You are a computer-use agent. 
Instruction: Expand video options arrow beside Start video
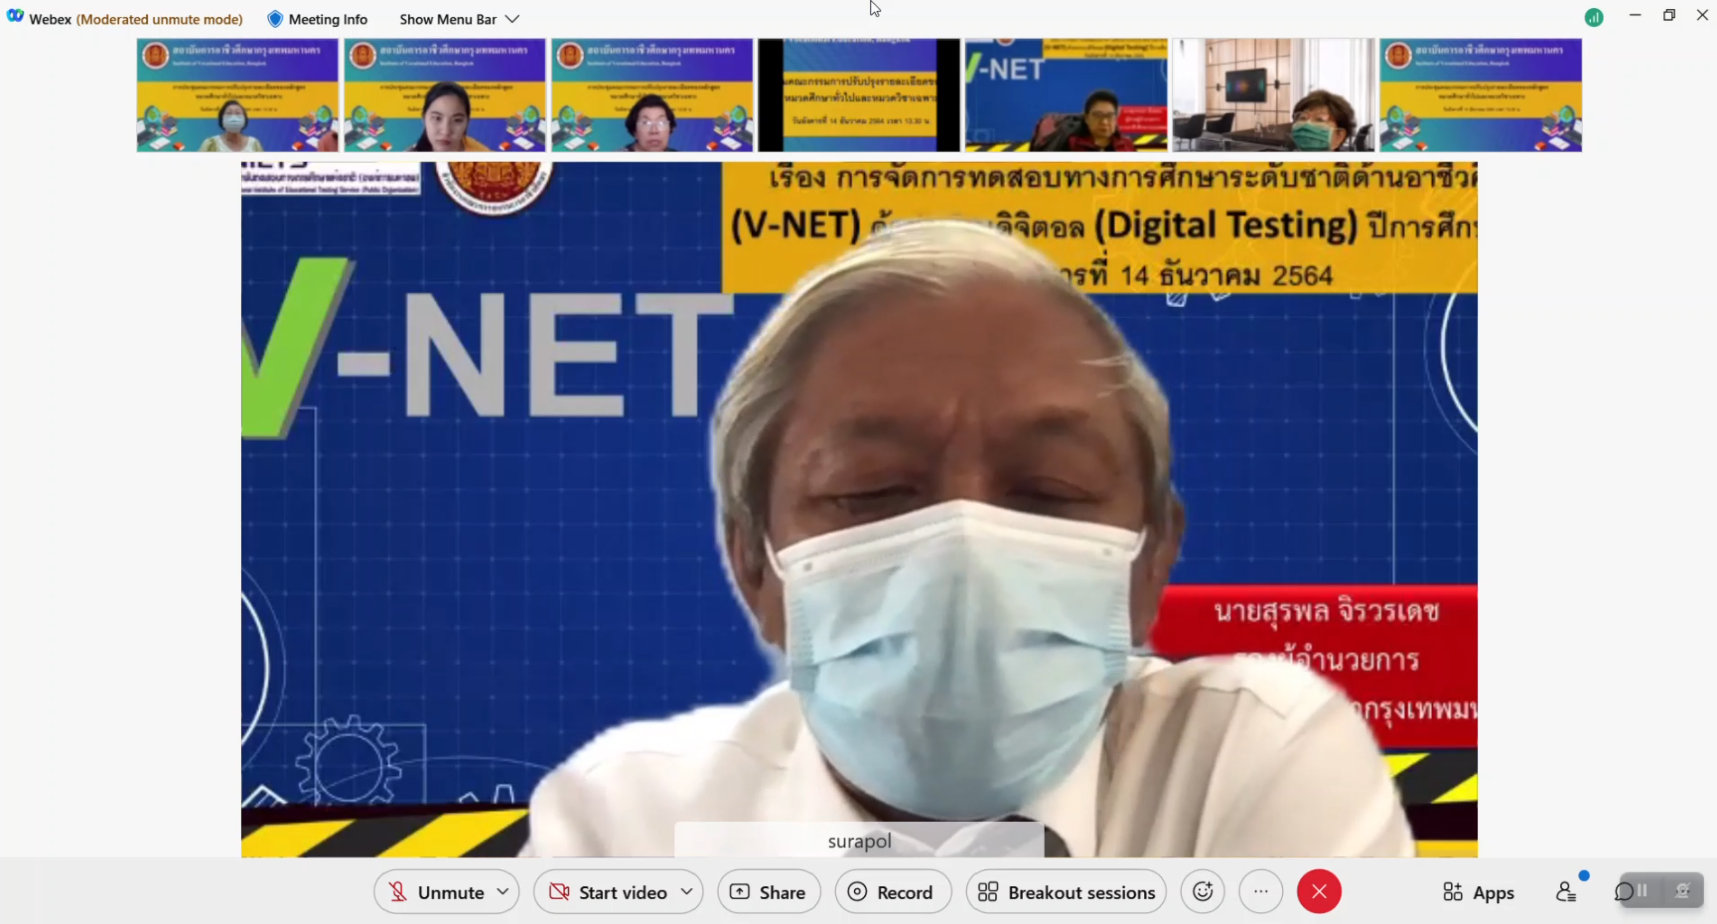point(687,892)
